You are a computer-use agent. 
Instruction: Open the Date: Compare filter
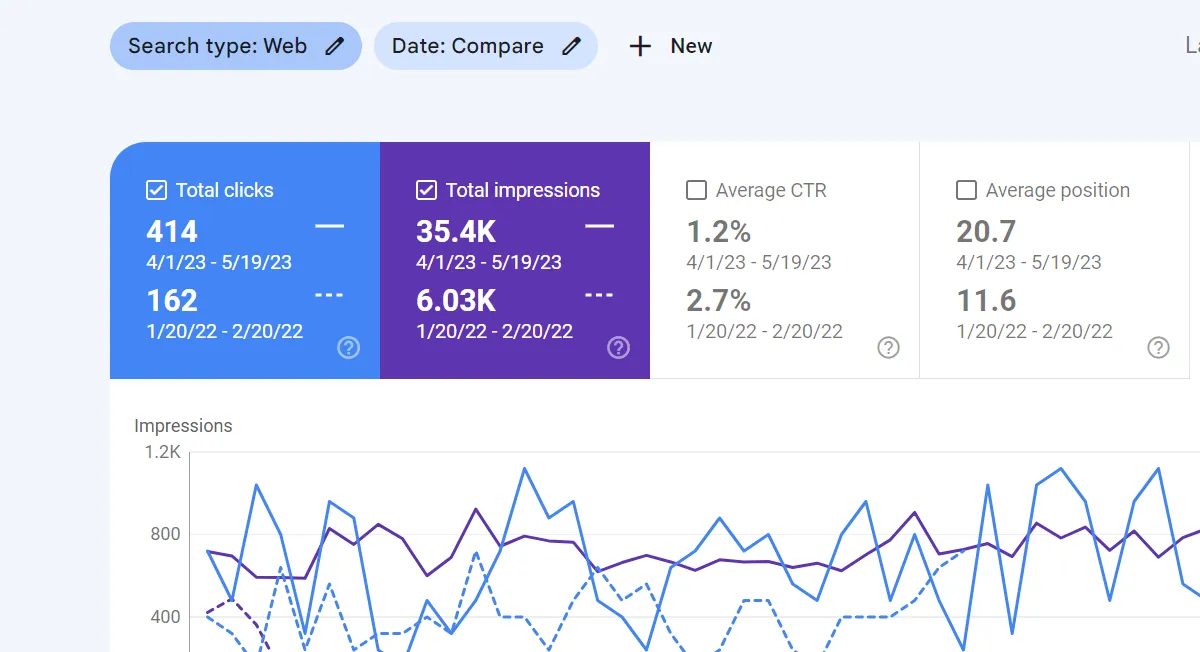[x=486, y=46]
